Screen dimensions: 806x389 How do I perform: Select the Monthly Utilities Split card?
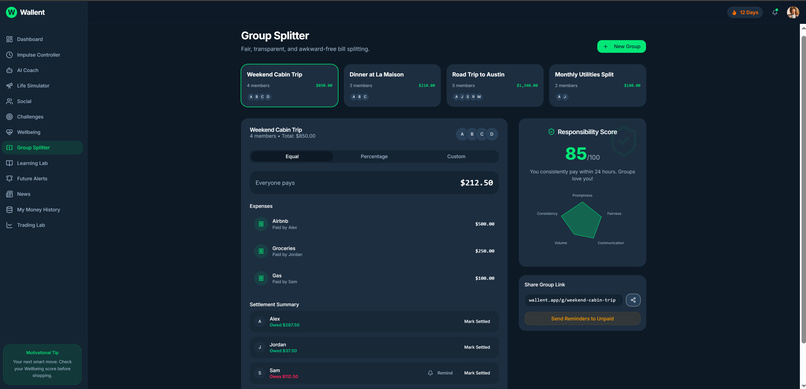click(x=597, y=85)
